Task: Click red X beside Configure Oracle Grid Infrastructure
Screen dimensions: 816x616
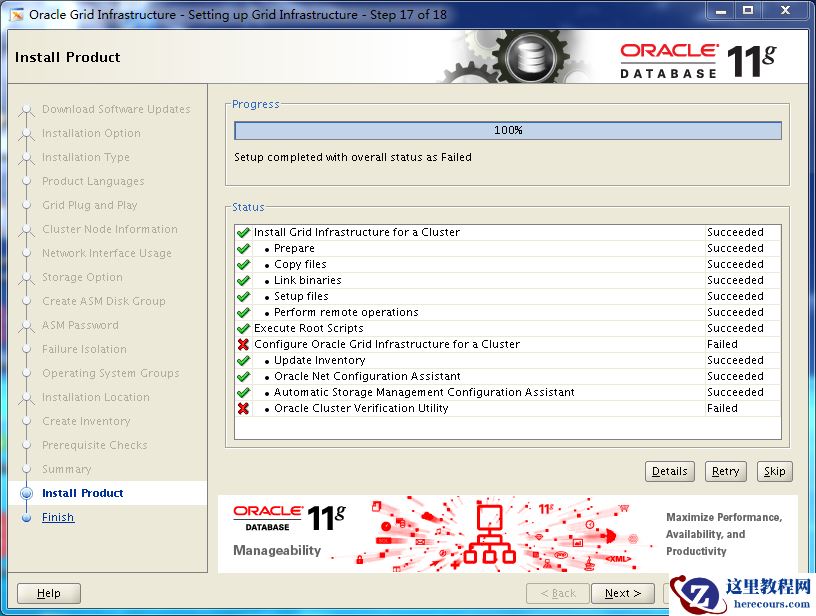Action: [x=243, y=344]
